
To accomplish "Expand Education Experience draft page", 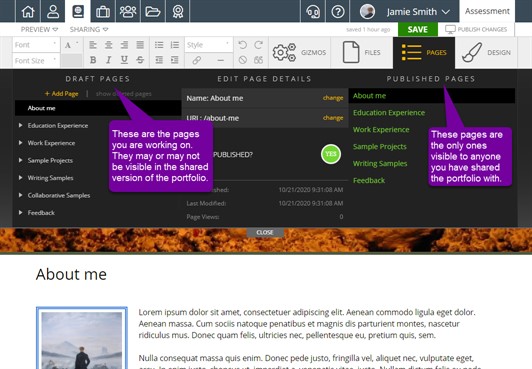I will pos(20,125).
